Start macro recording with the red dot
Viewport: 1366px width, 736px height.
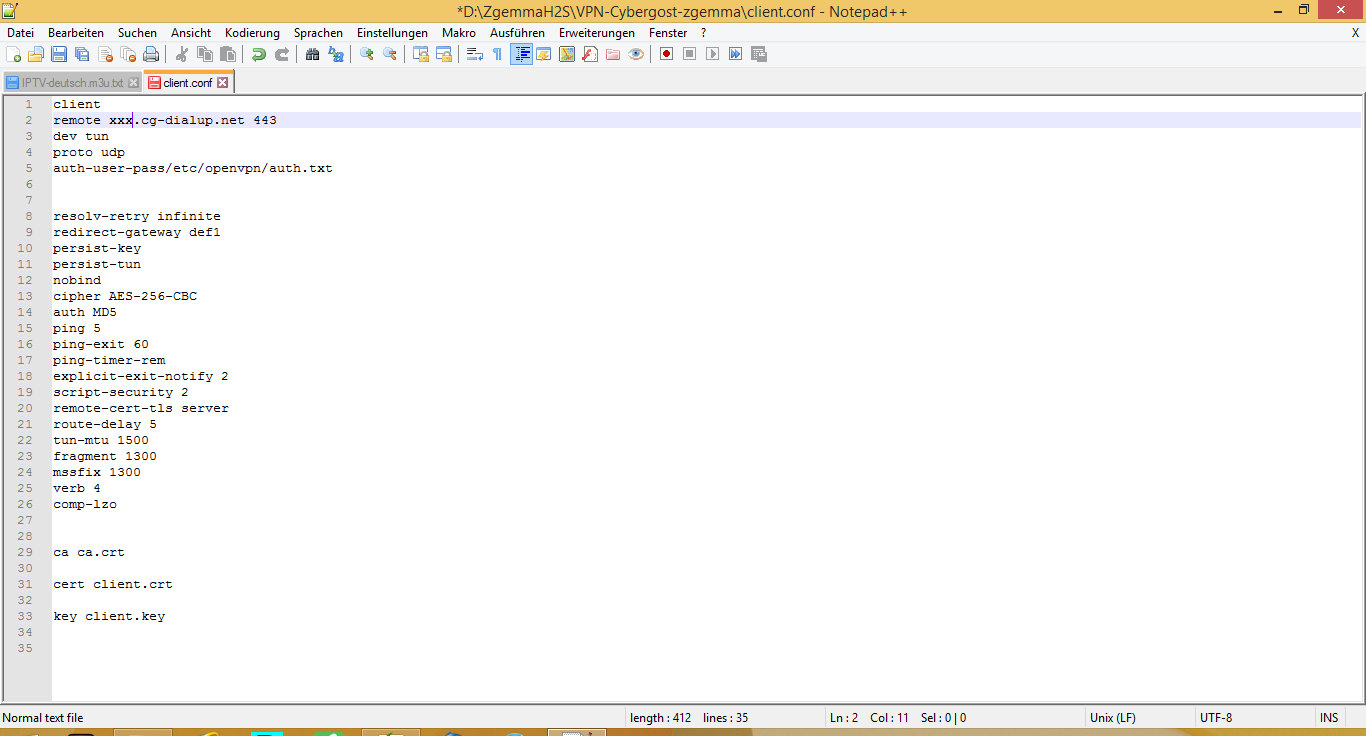666,54
